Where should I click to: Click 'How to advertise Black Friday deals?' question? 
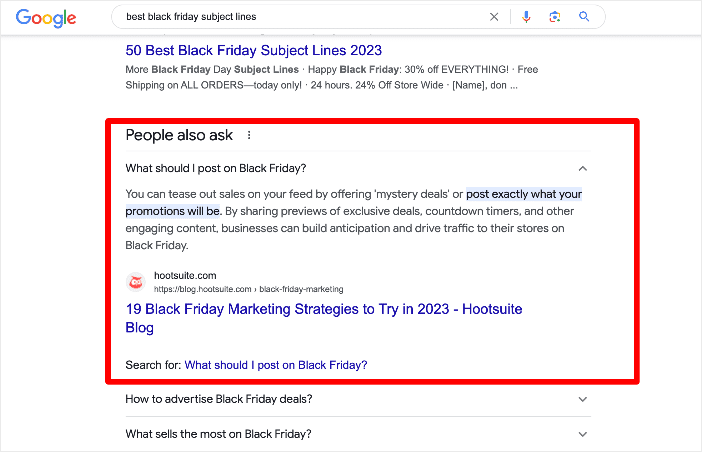coord(219,399)
